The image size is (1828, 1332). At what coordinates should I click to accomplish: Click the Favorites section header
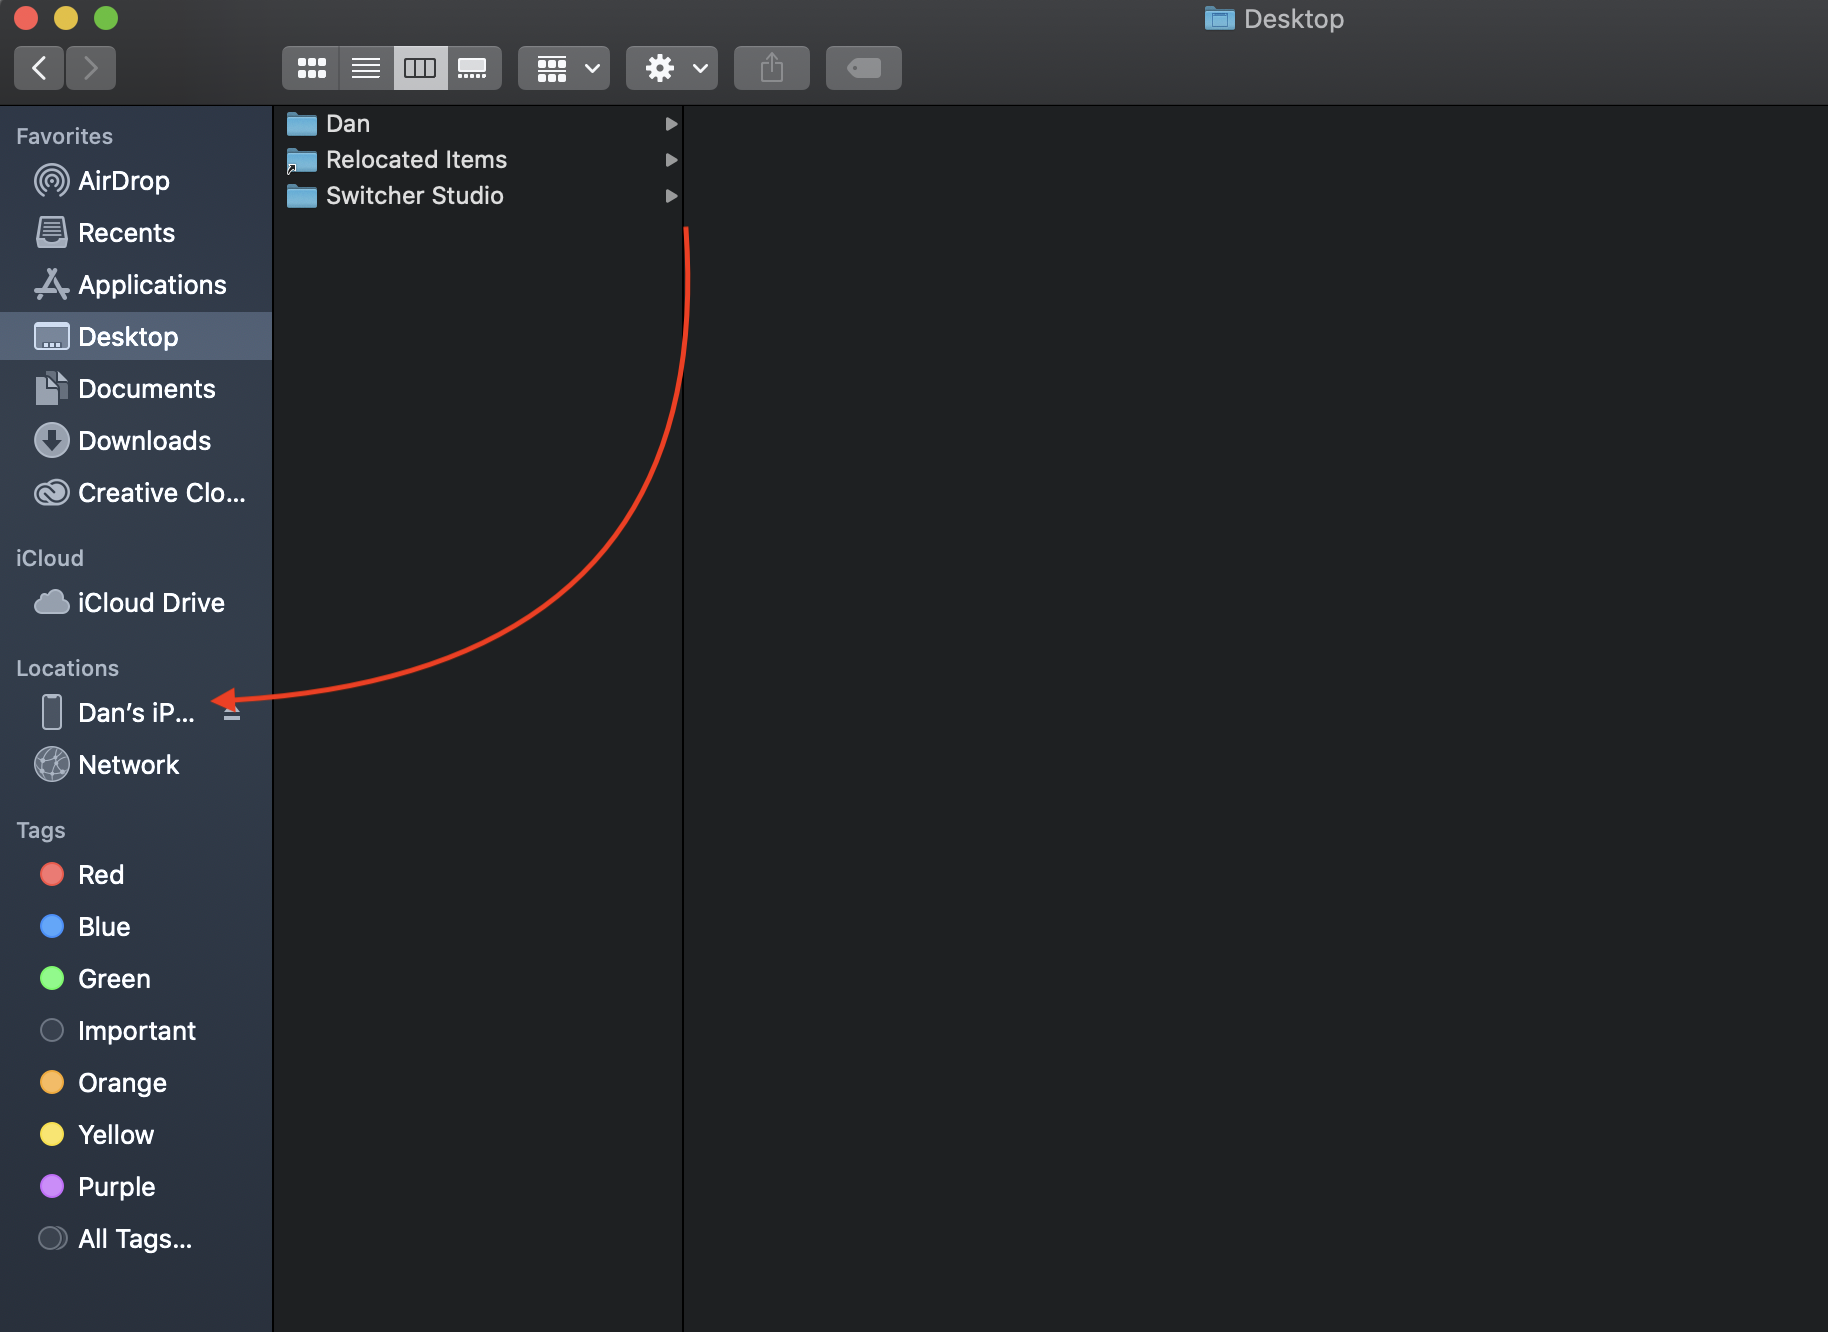[64, 136]
